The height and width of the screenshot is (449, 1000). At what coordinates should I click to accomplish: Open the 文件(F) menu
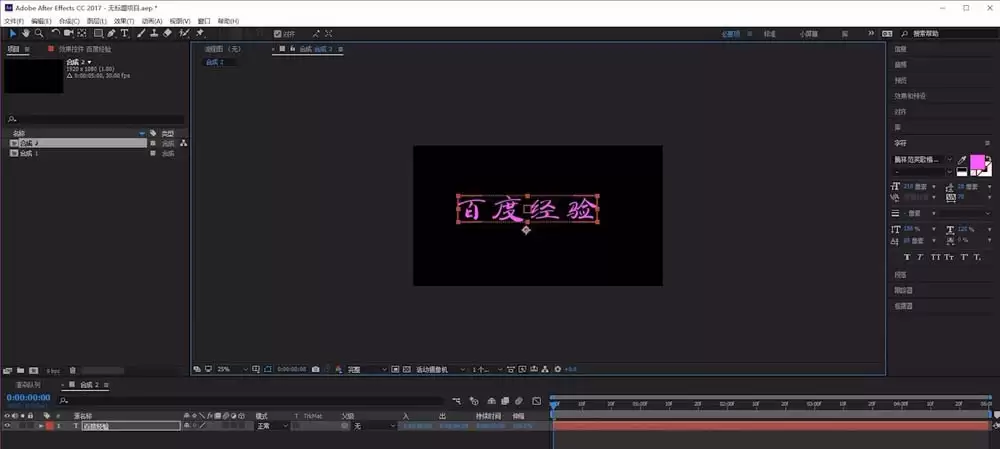[x=13, y=21]
